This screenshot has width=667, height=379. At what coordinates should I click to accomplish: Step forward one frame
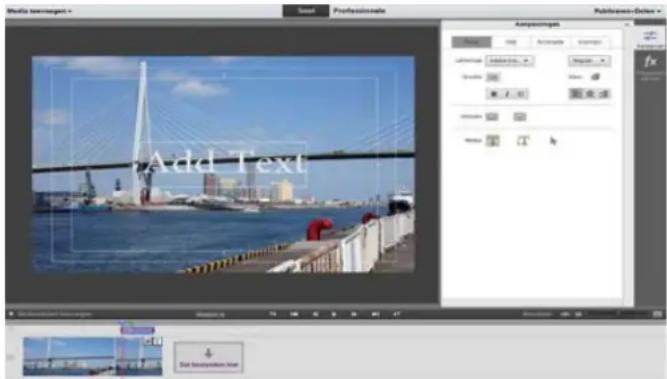(354, 314)
